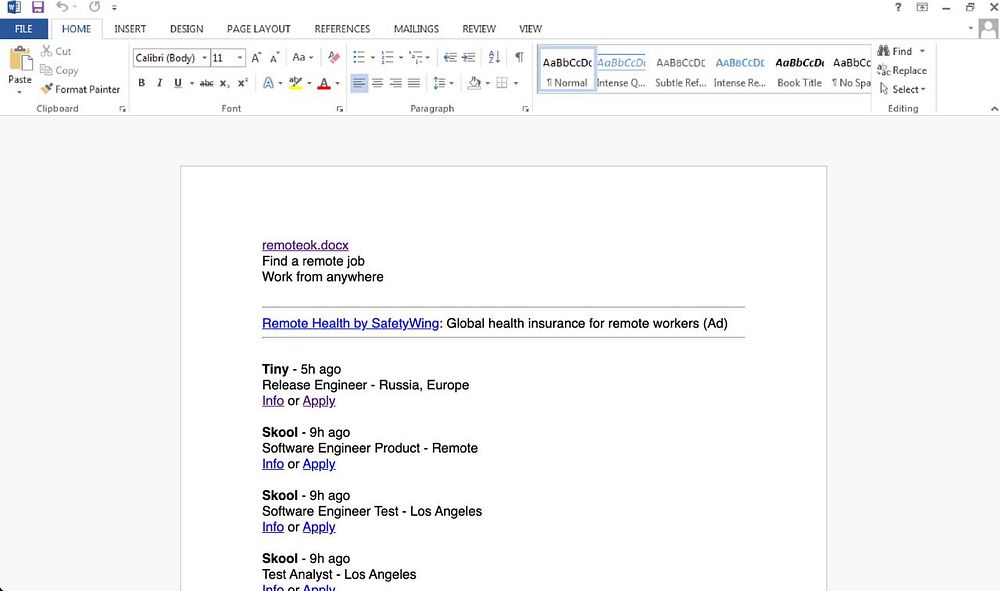Apply yellow text highlight color
This screenshot has height=591, width=1000.
pyautogui.click(x=295, y=83)
